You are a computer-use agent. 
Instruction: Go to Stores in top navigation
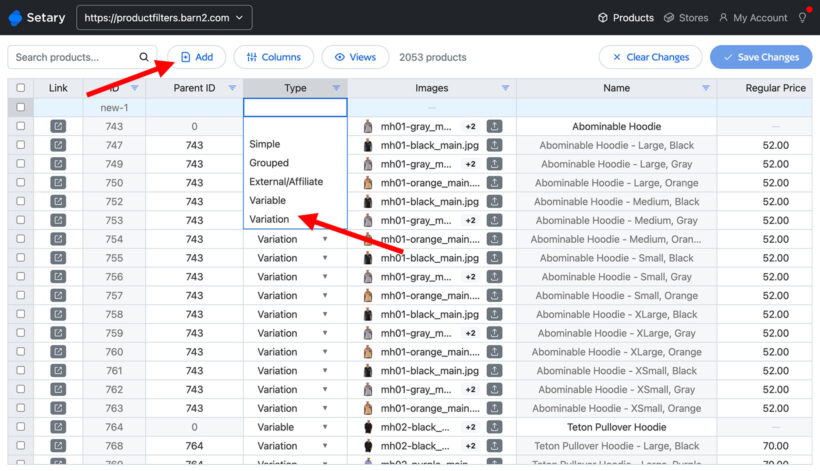click(686, 18)
